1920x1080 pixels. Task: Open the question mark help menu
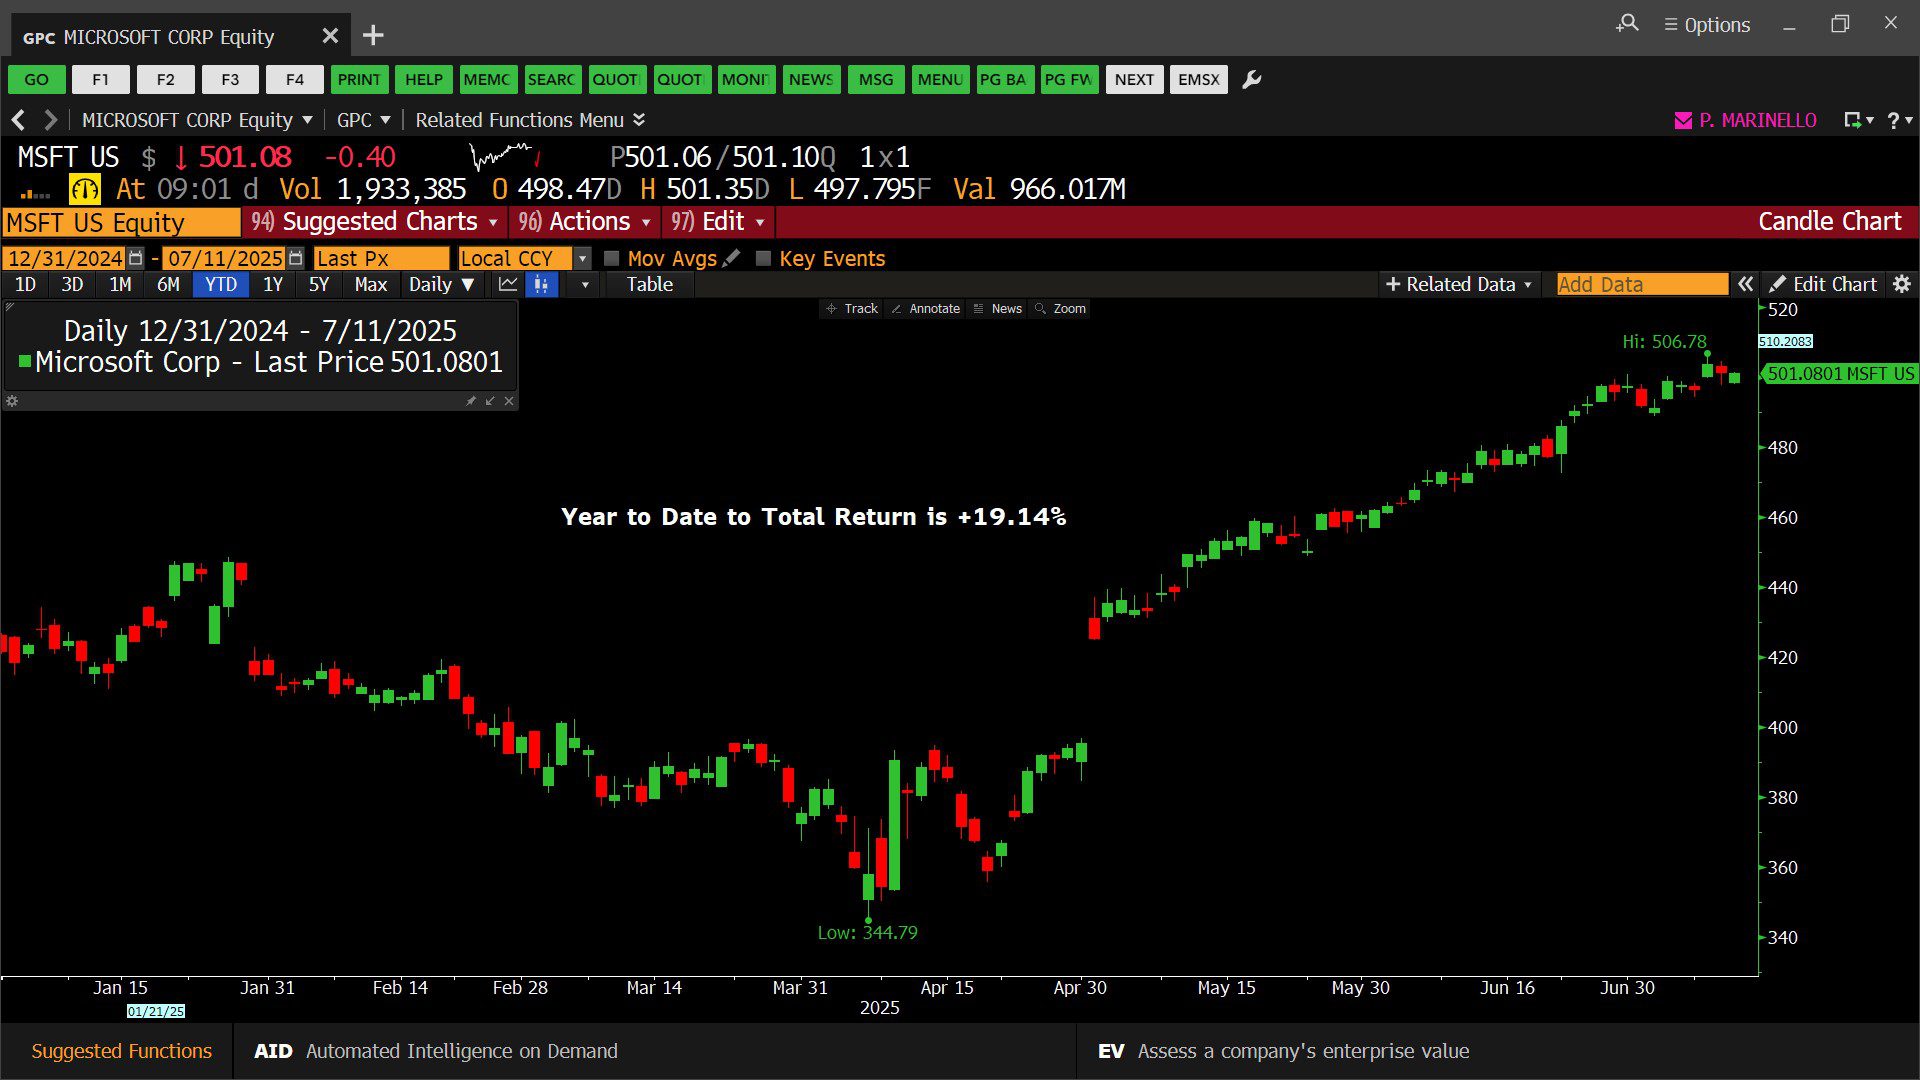(x=1899, y=120)
